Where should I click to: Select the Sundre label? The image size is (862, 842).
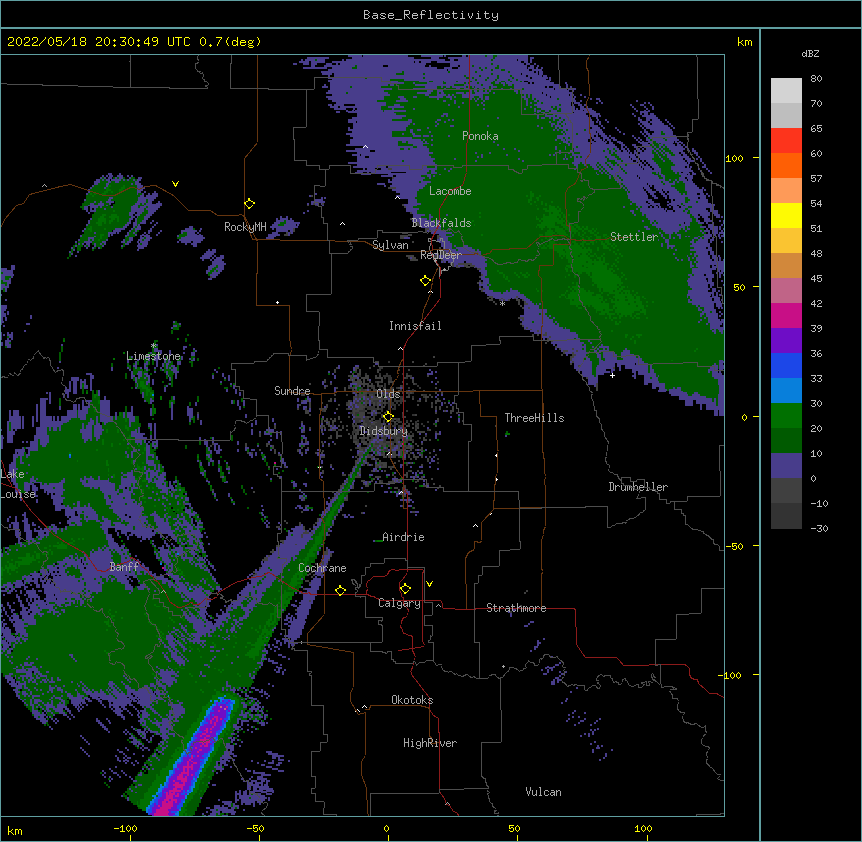pyautogui.click(x=292, y=391)
